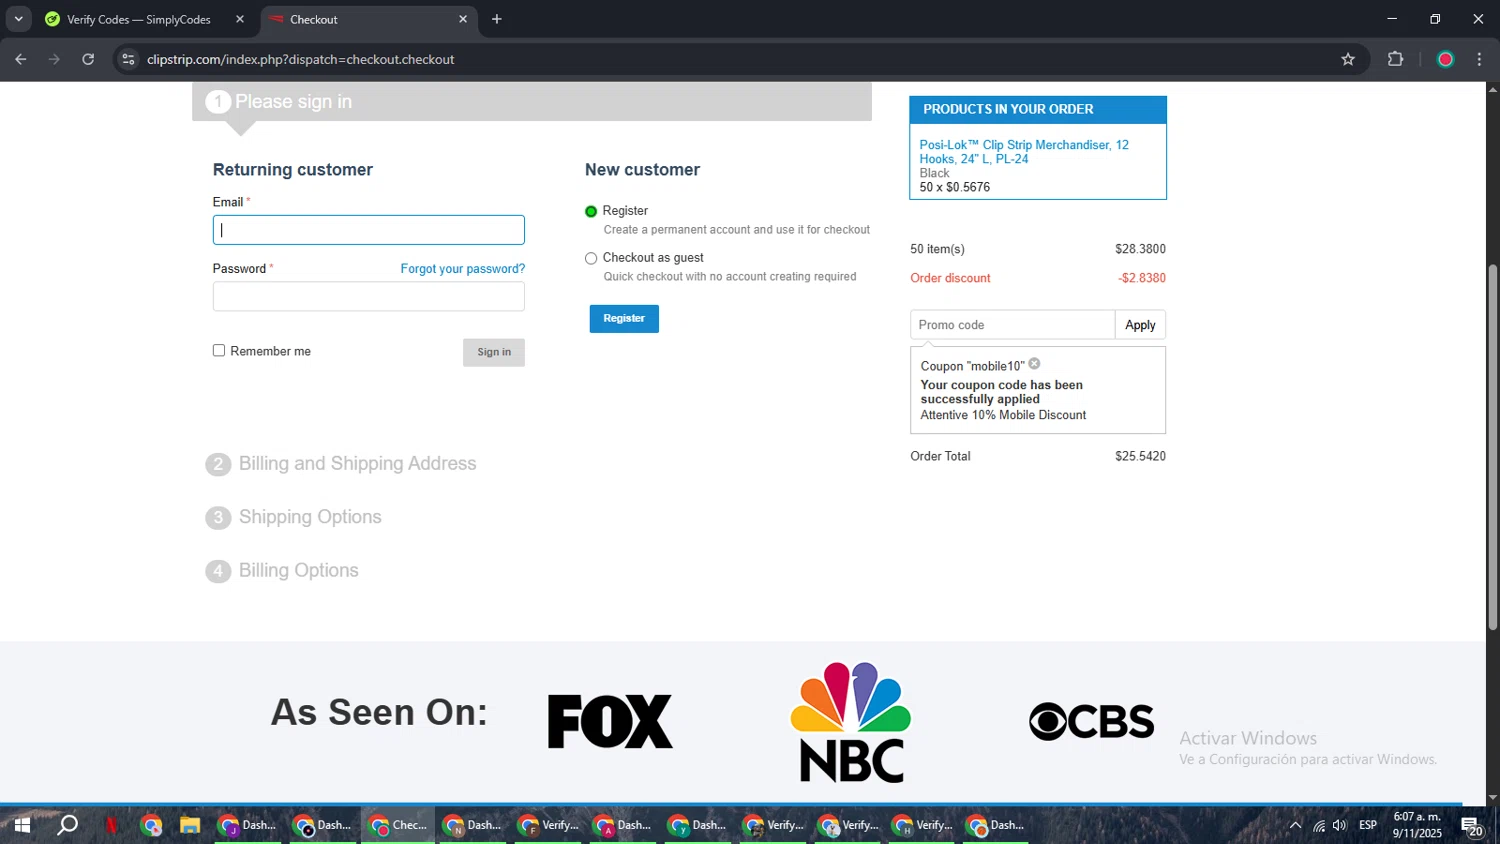Screen dimensions: 1500x844
Task: Click the 50 item(s) subtotal line
Action: click(x=1038, y=249)
